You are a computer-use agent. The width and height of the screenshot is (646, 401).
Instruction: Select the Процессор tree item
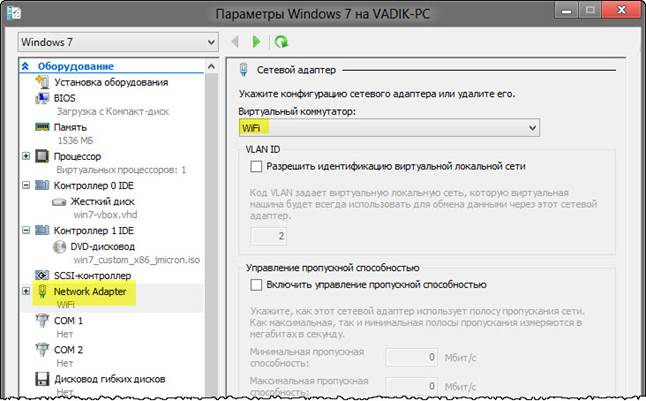pos(77,157)
